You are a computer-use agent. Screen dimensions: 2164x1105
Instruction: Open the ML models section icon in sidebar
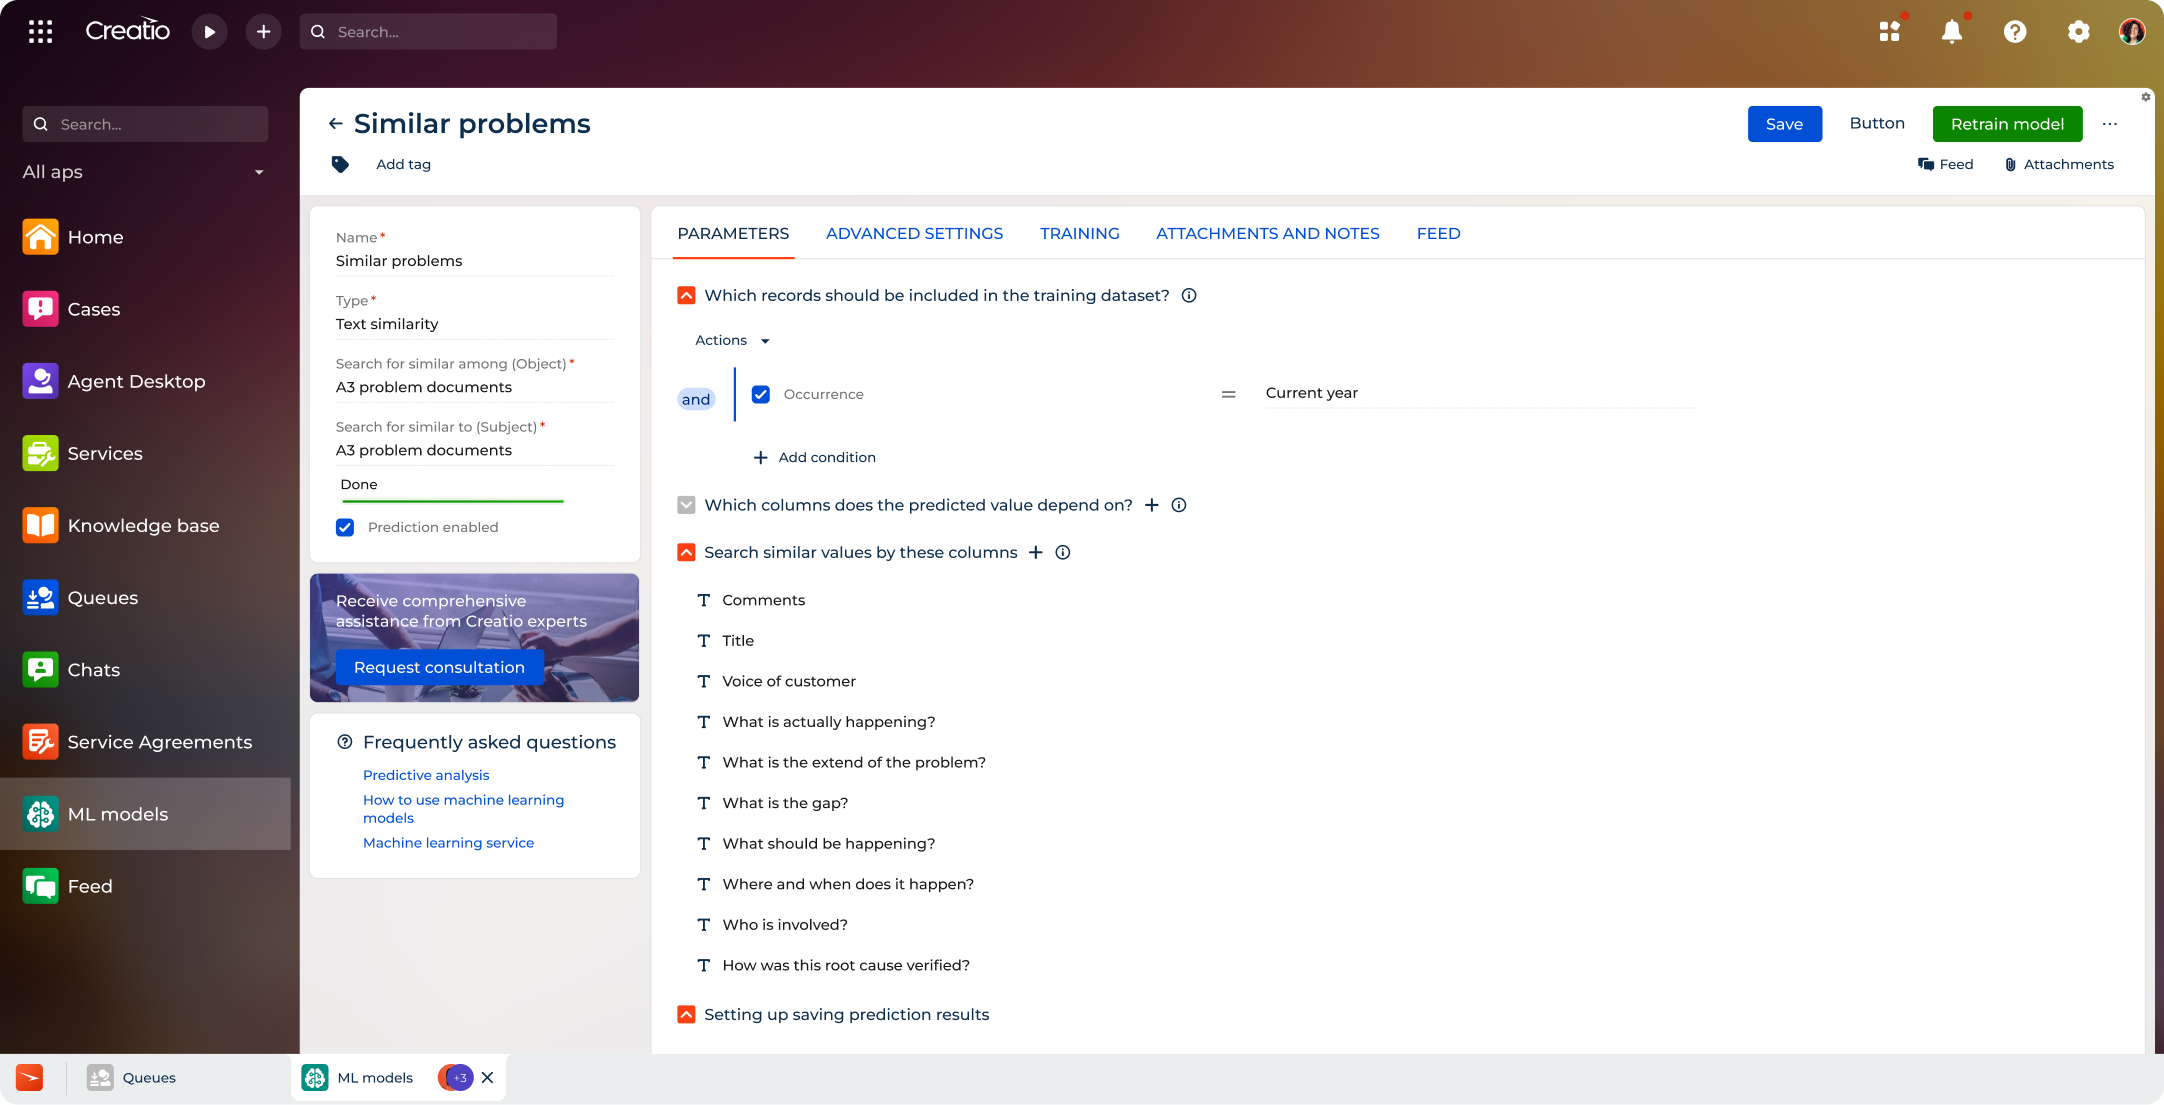click(x=40, y=814)
